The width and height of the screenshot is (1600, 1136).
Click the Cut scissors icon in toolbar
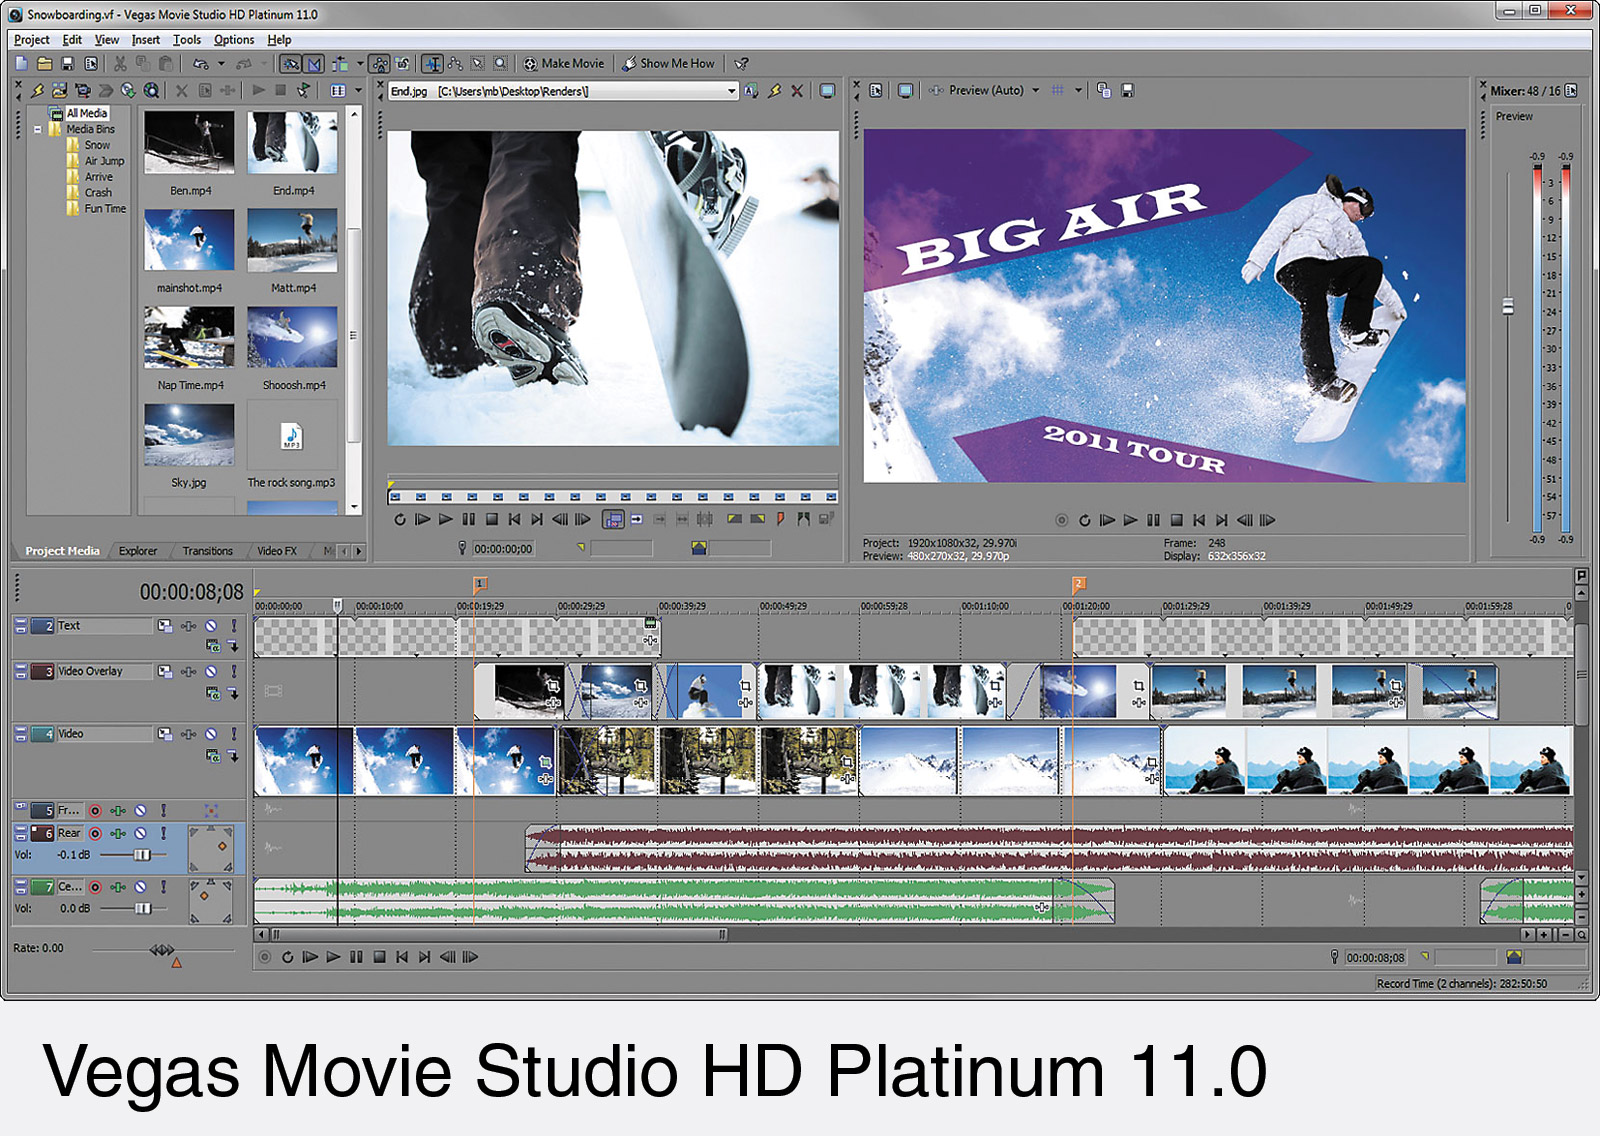click(120, 63)
